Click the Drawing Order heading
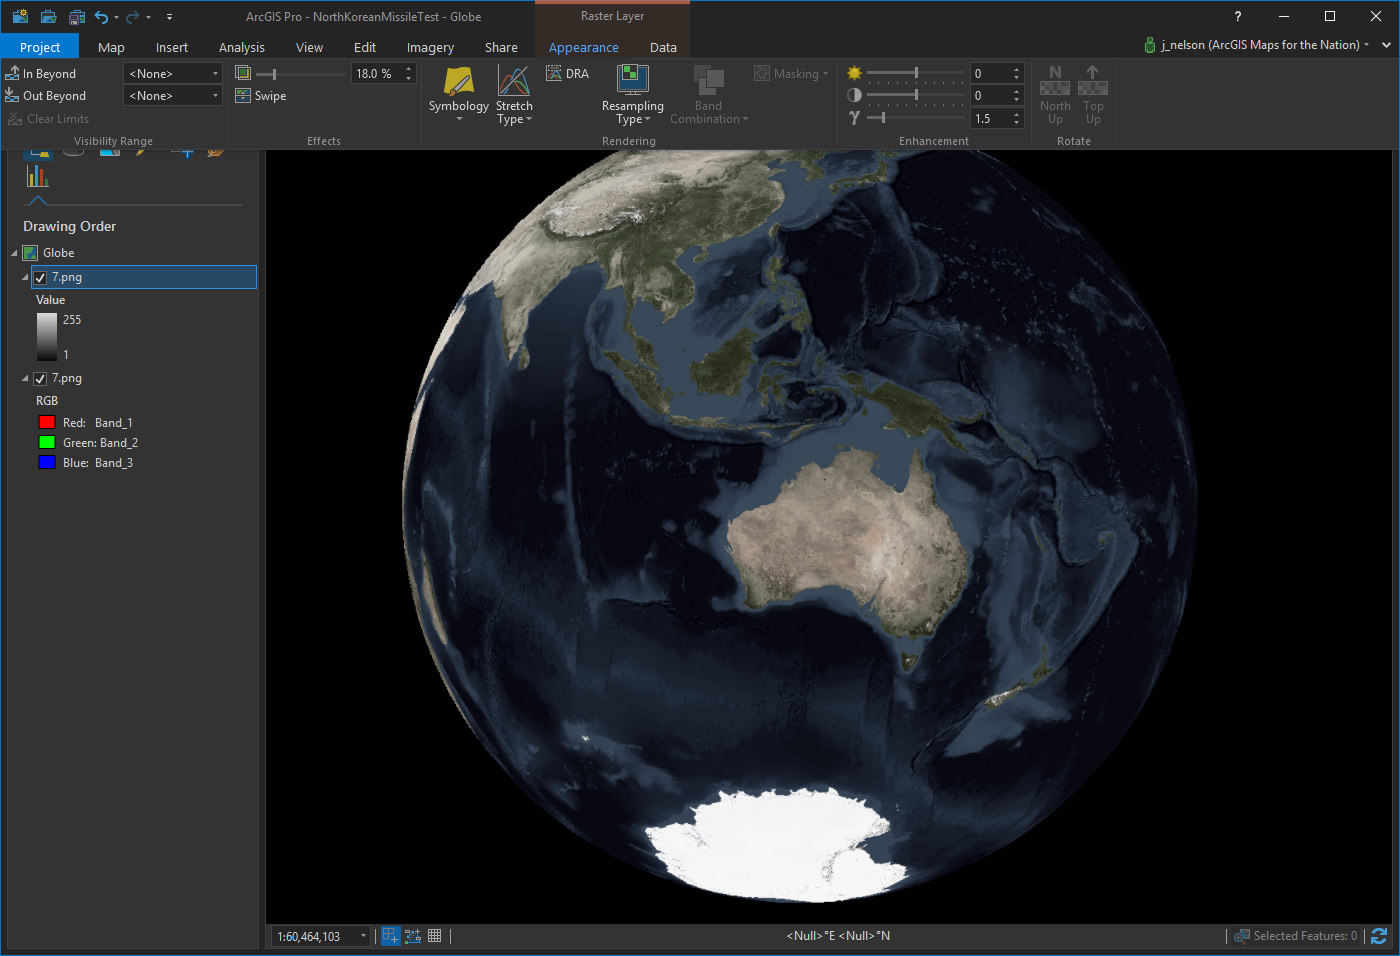1400x956 pixels. (70, 226)
